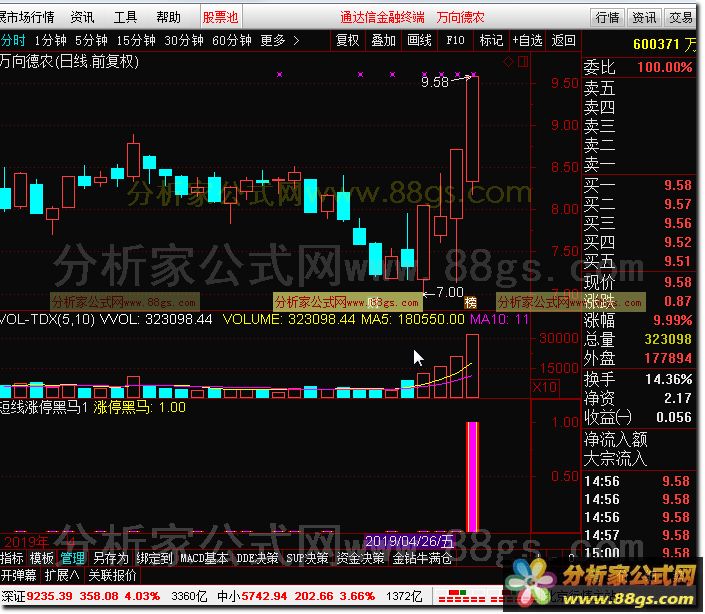Click the 换手 14.36% value
The width and height of the screenshot is (705, 614).
(669, 379)
